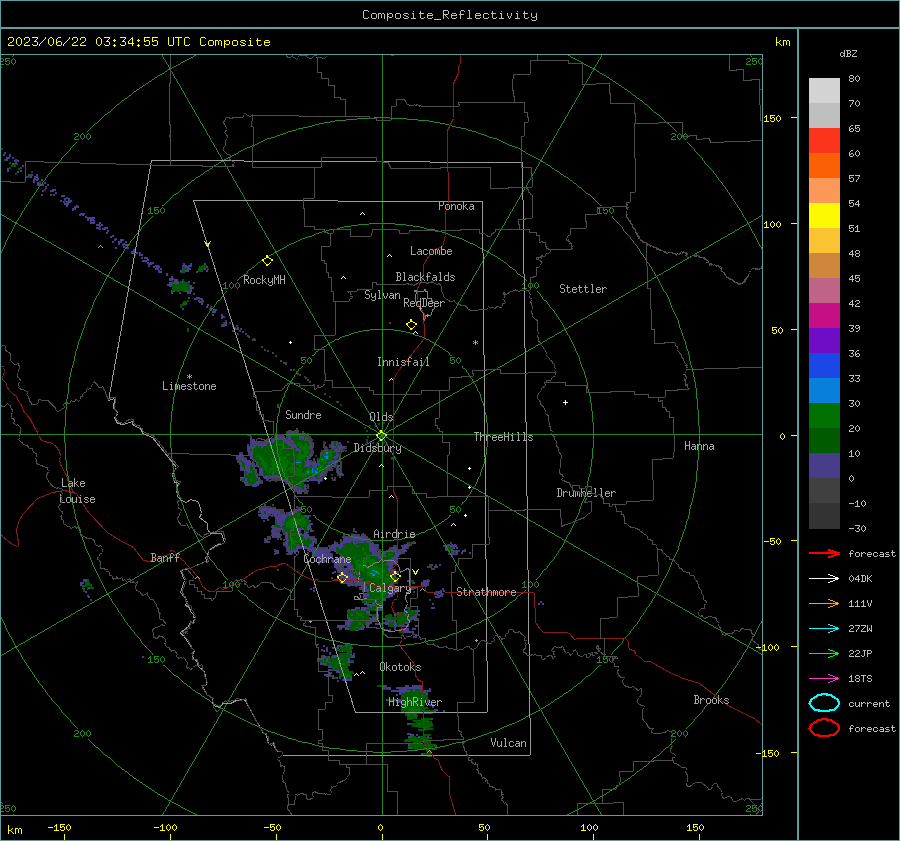Click the yellow radar center diamond at Olds

382,435
